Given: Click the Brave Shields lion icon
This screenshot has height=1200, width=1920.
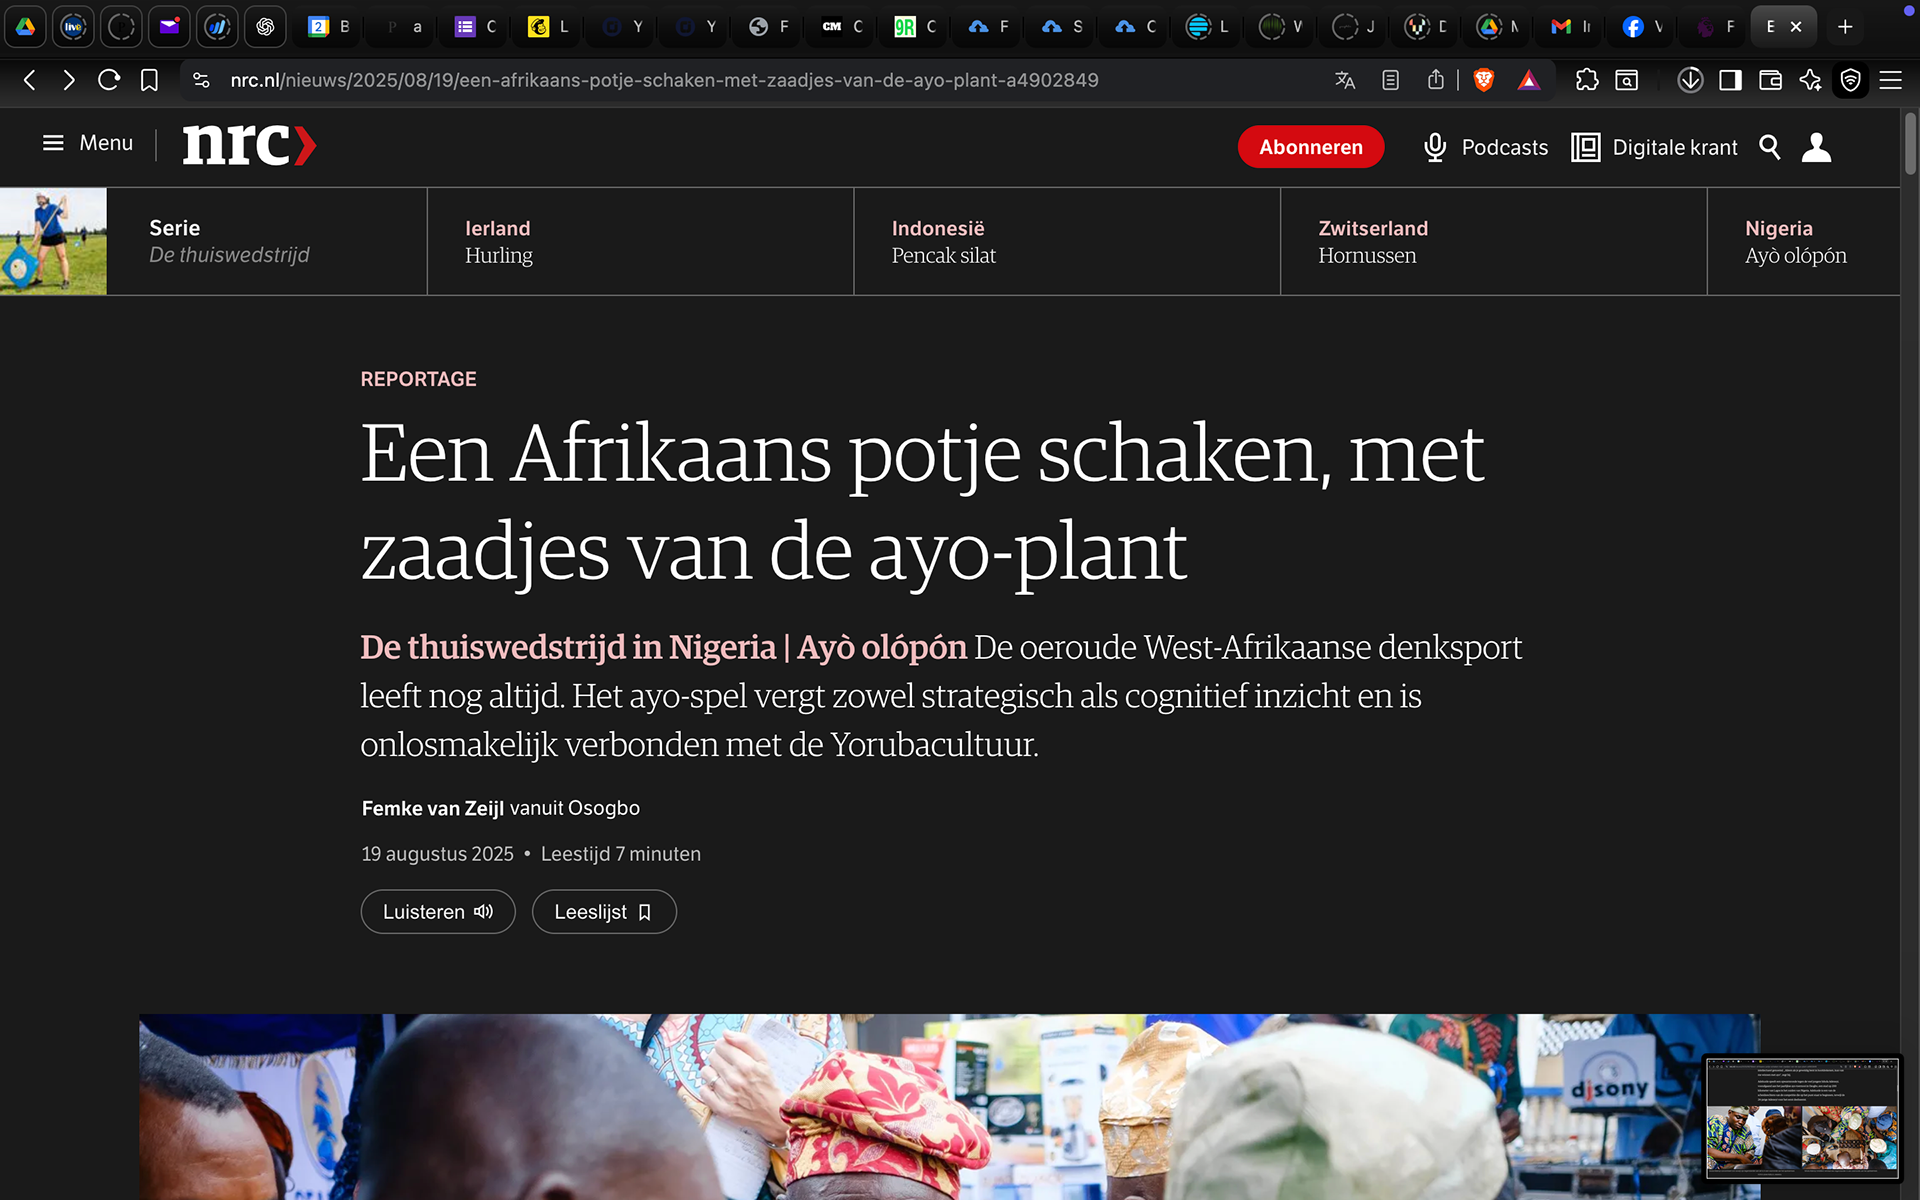Looking at the screenshot, I should (1484, 80).
